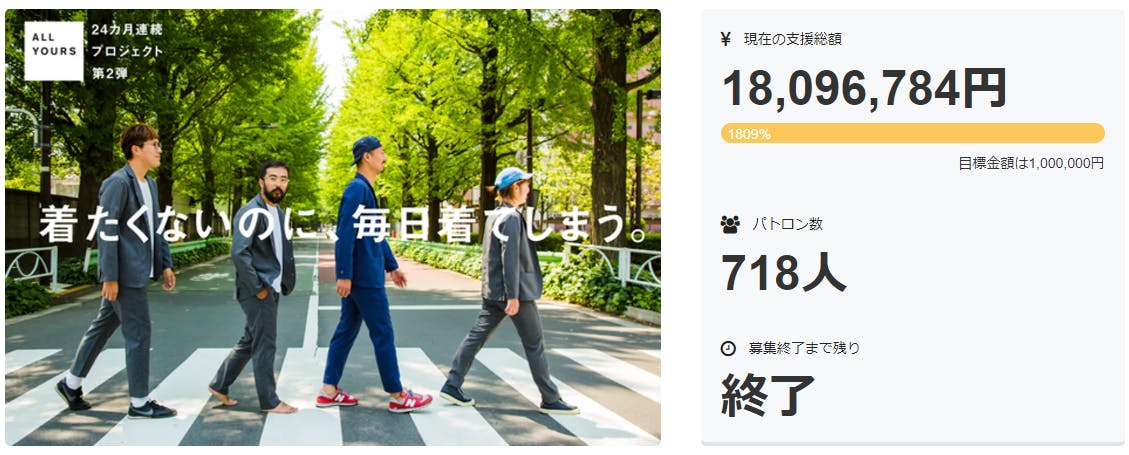Viewport: 1129px width, 455px height.
Task: Click the ALL YOURS logo box
Action: [53, 51]
